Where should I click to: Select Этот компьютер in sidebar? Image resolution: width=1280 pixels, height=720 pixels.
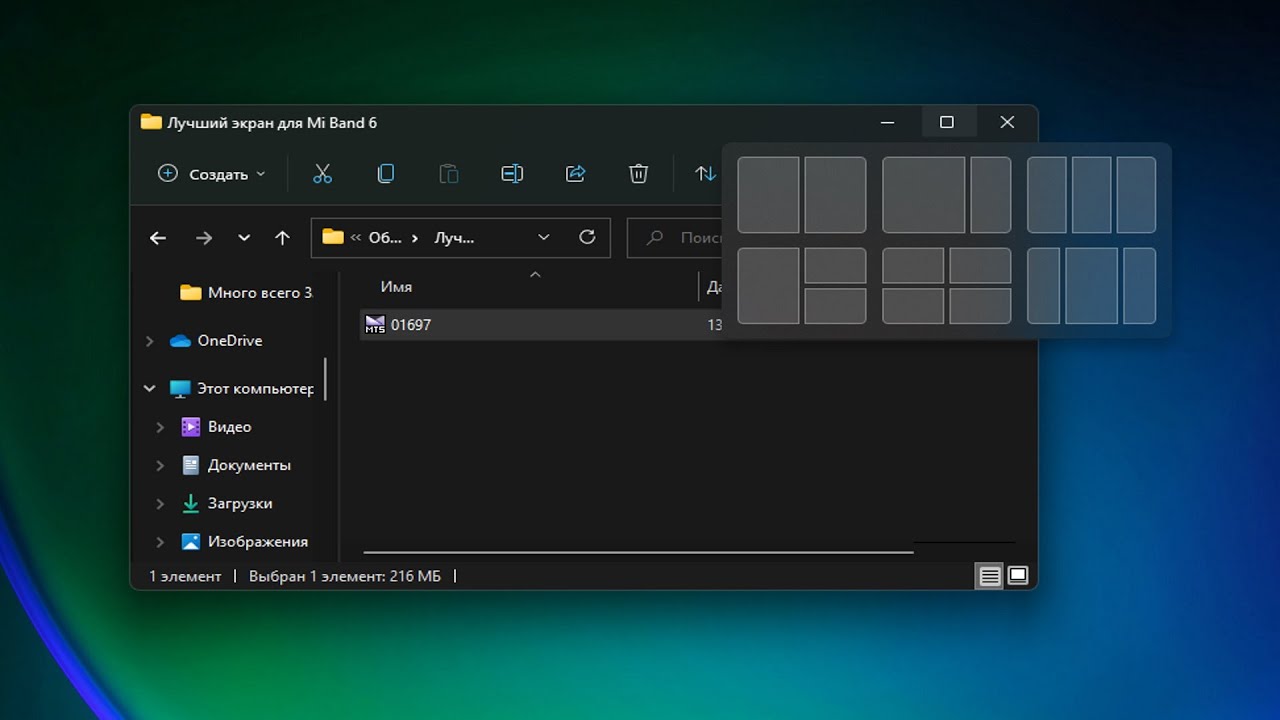(241, 388)
